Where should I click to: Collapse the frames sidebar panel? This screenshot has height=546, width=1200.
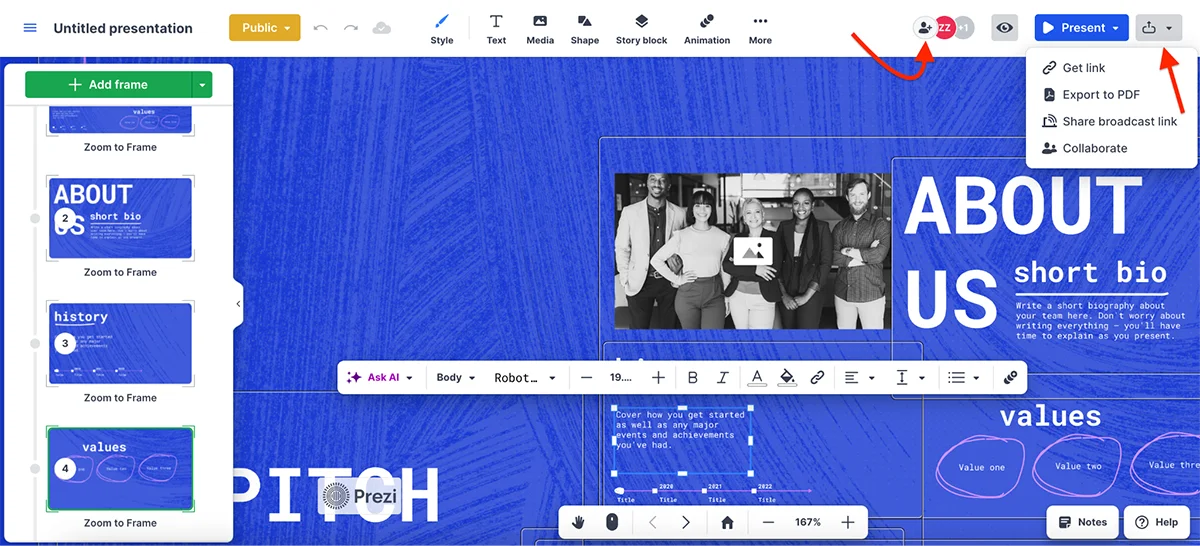(x=238, y=304)
